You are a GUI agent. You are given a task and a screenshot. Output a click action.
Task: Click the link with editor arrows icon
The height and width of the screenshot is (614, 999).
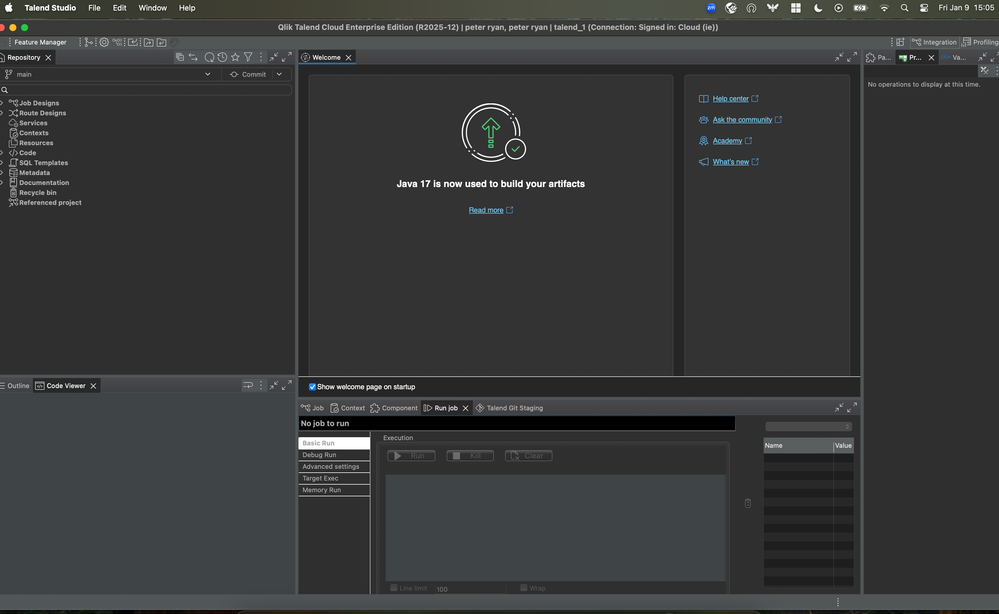pos(193,57)
